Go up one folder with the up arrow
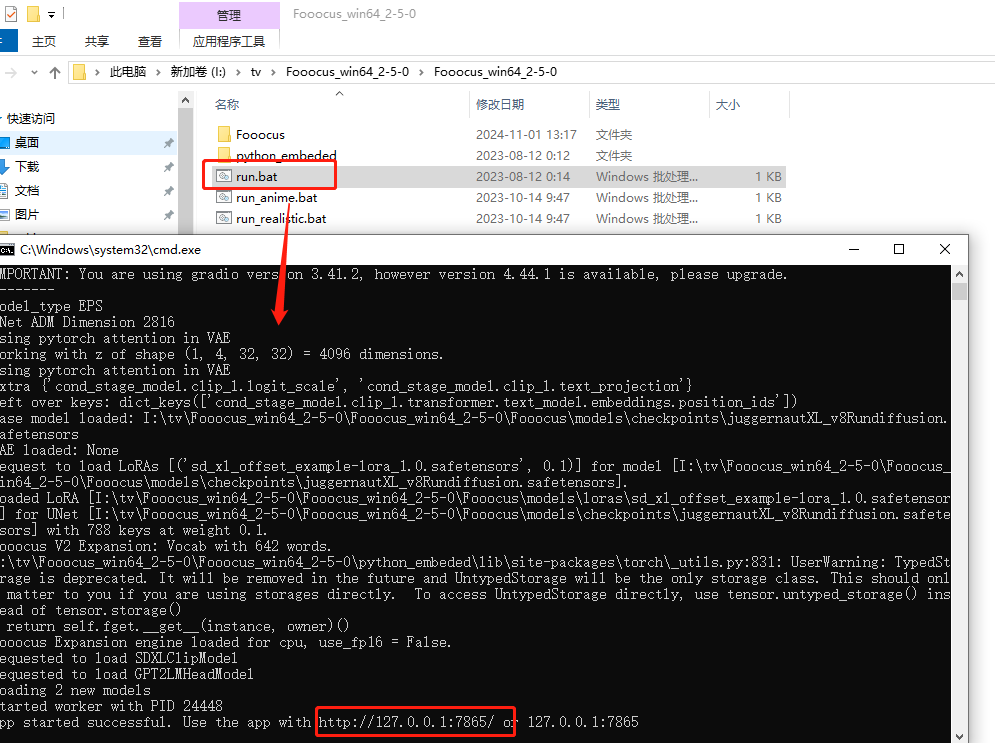The width and height of the screenshot is (995, 743). pyautogui.click(x=55, y=72)
